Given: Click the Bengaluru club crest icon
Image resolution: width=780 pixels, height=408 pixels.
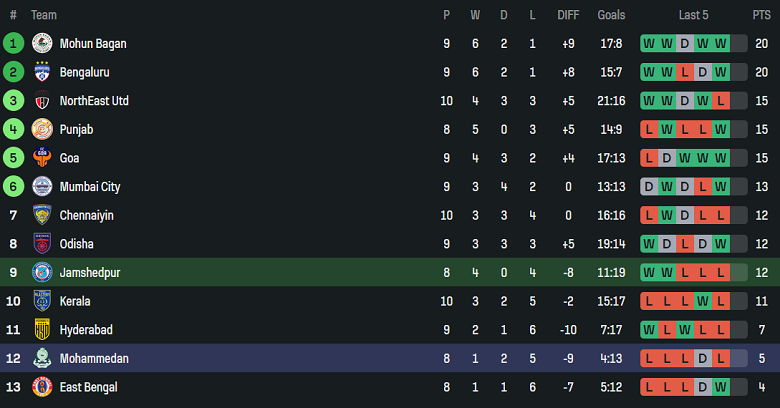Looking at the screenshot, I should 42,72.
